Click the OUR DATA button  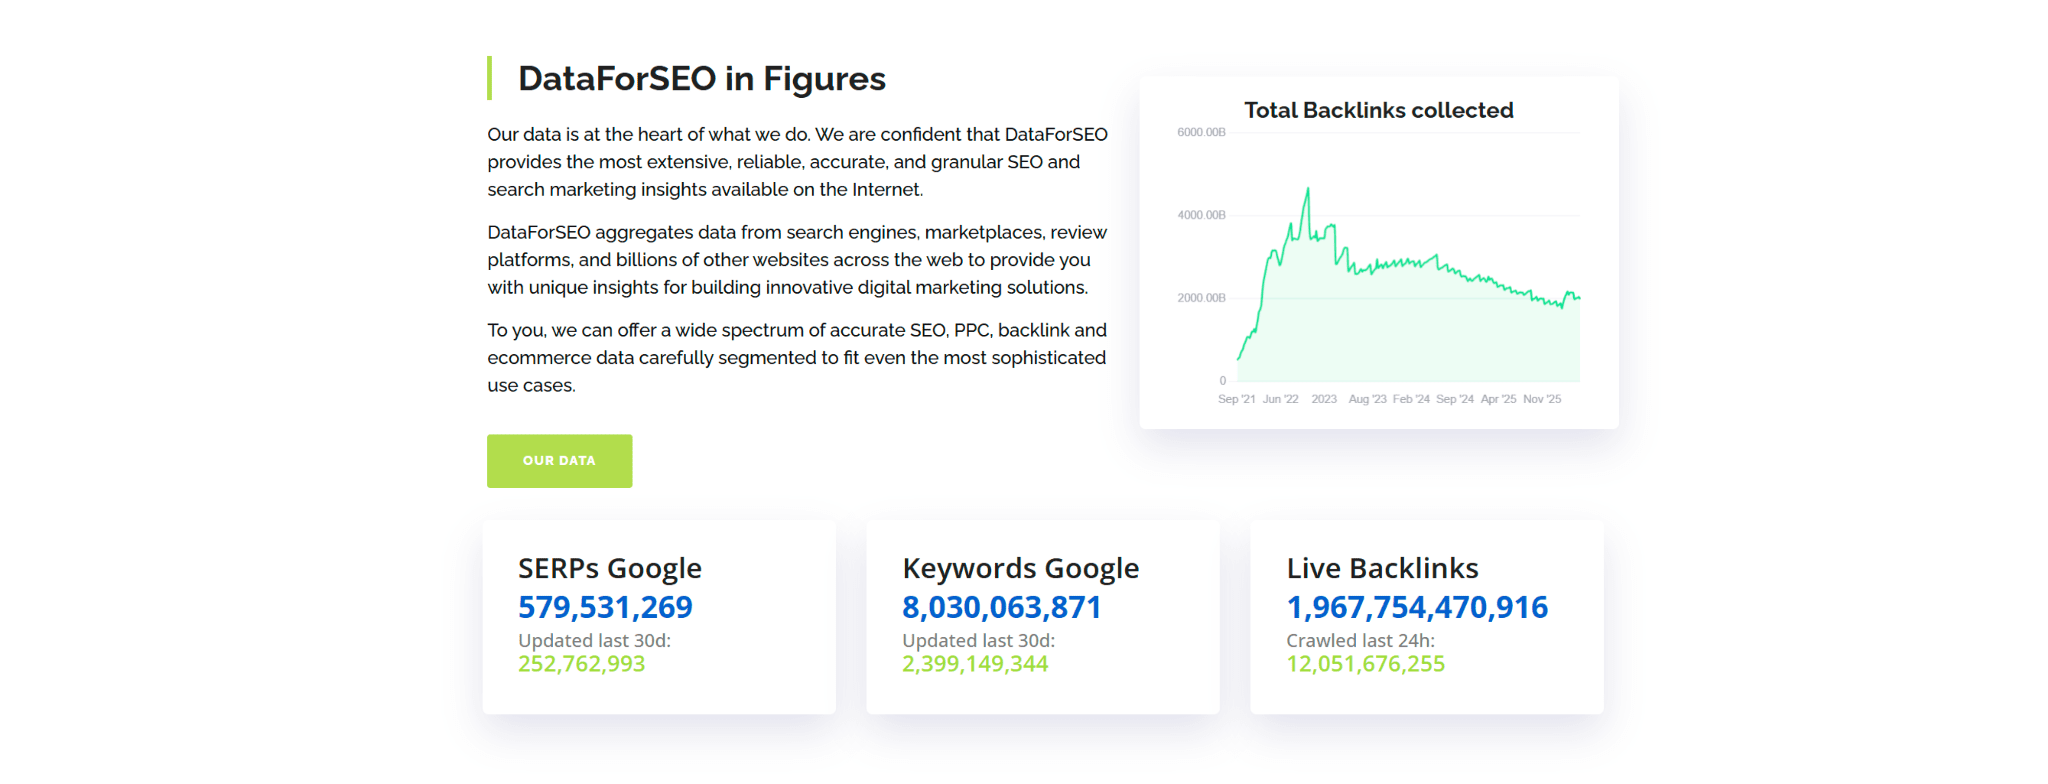coord(559,461)
